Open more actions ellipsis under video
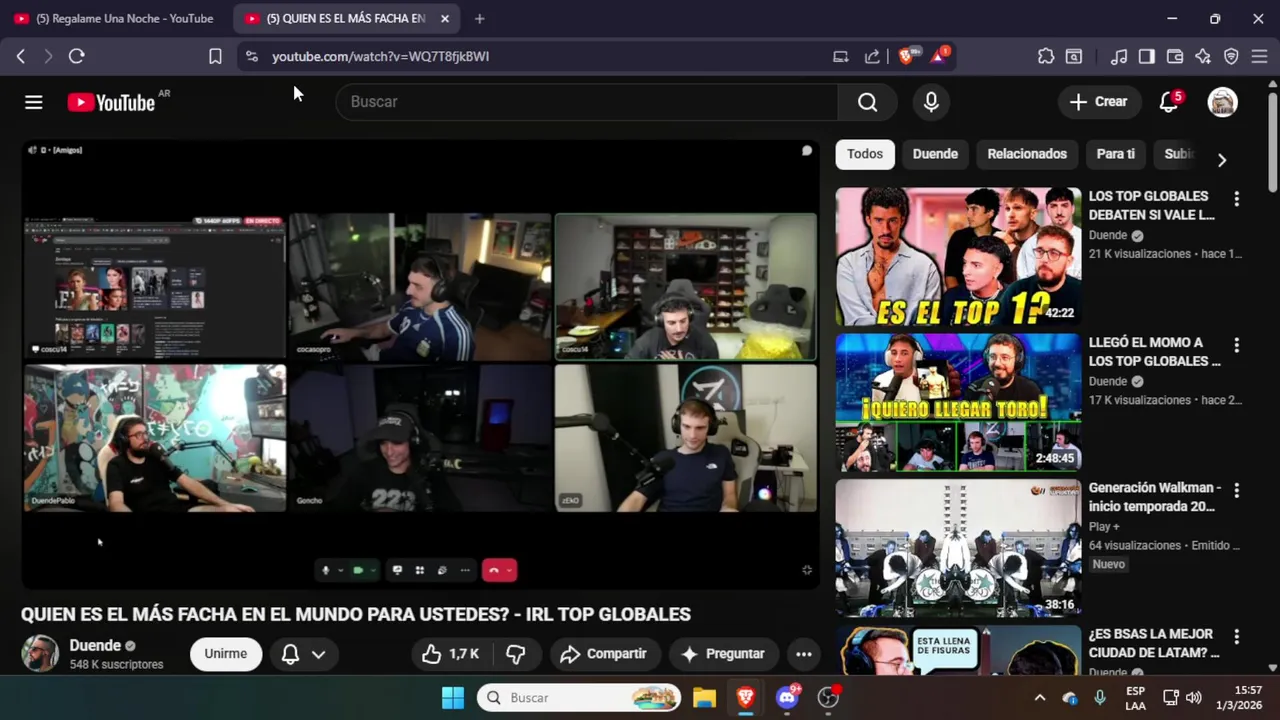 pyautogui.click(x=803, y=654)
